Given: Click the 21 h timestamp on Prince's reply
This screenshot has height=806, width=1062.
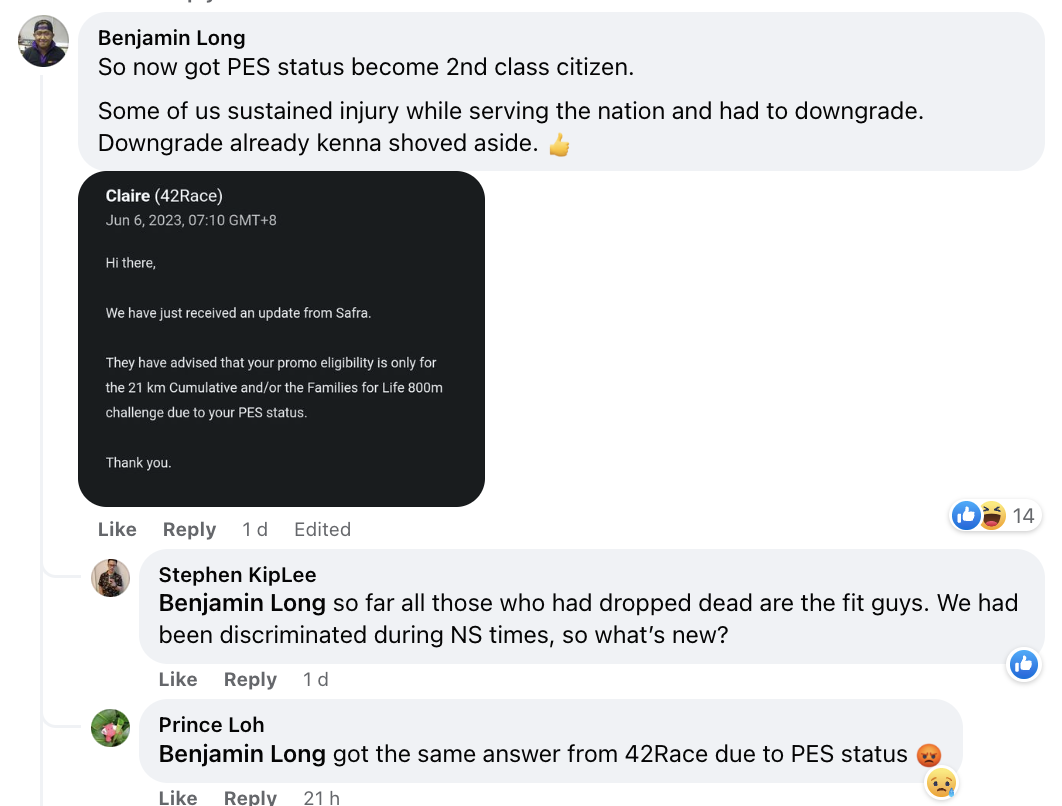Looking at the screenshot, I should (321, 797).
